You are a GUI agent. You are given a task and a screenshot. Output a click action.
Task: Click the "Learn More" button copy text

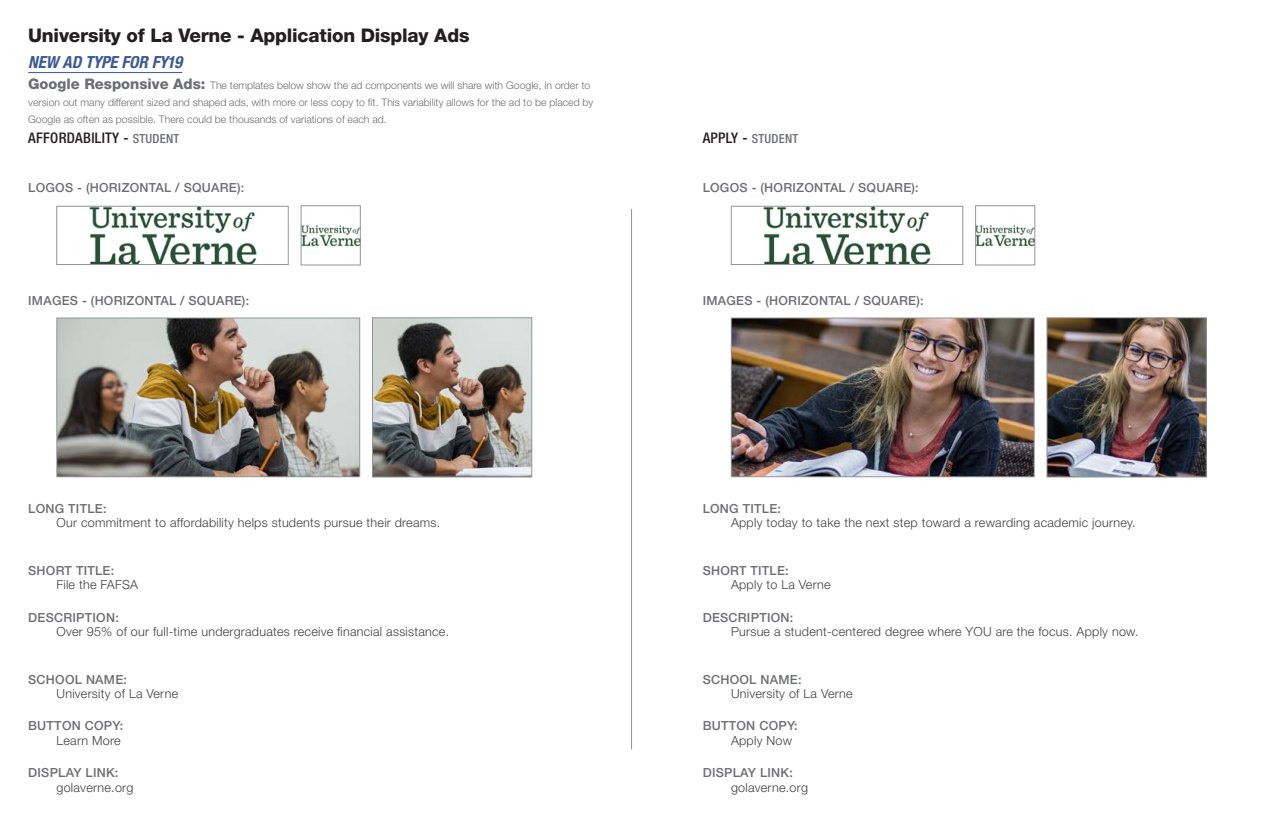pyautogui.click(x=88, y=741)
